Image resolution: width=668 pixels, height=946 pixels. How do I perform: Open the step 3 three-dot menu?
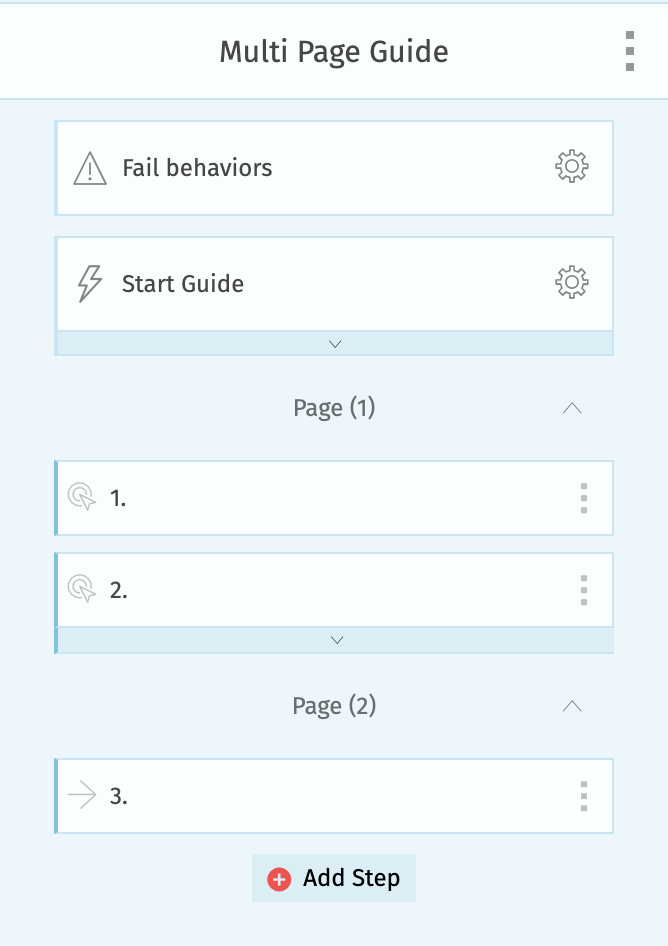584,796
